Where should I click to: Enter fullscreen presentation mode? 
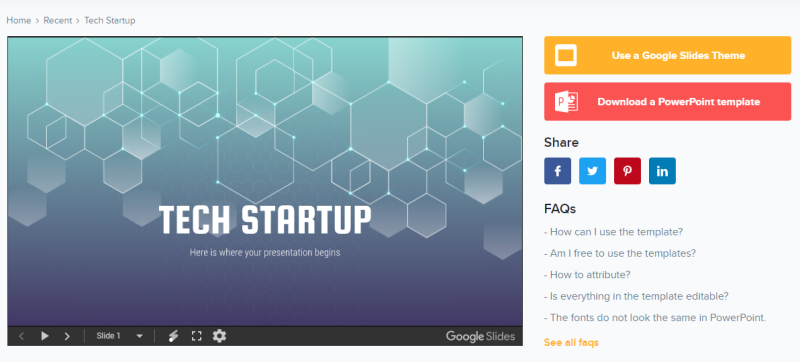pos(196,336)
